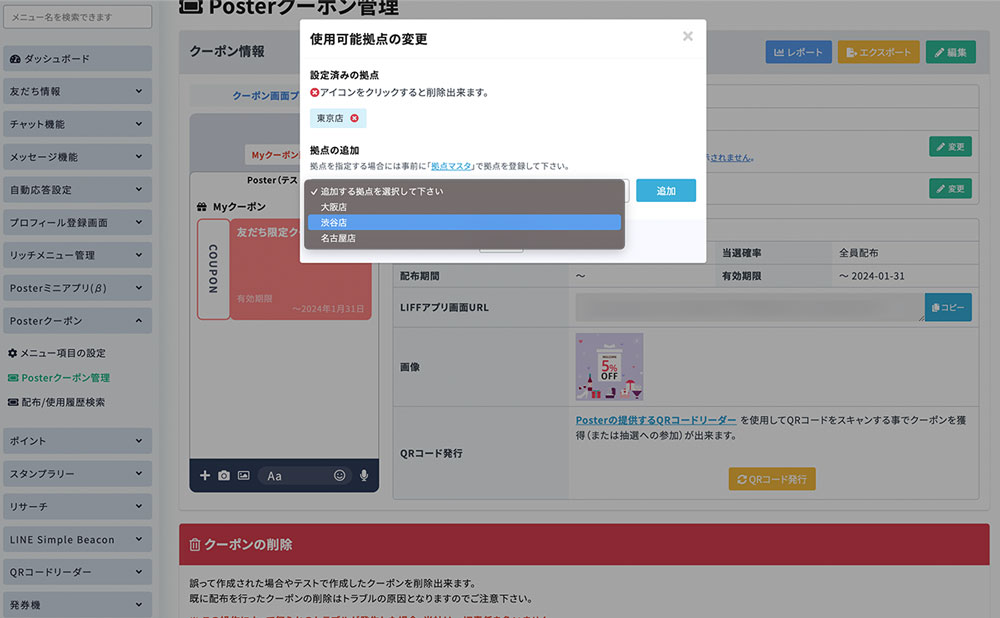Viewport: 1000px width, 618px height.
Task: Select 名古屋店 from the dropdown list
Action: coord(464,238)
